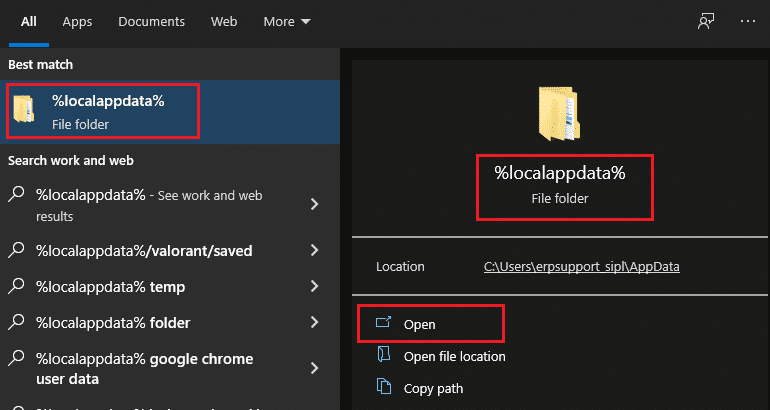Click the Copy path icon
The image size is (770, 410).
(384, 387)
